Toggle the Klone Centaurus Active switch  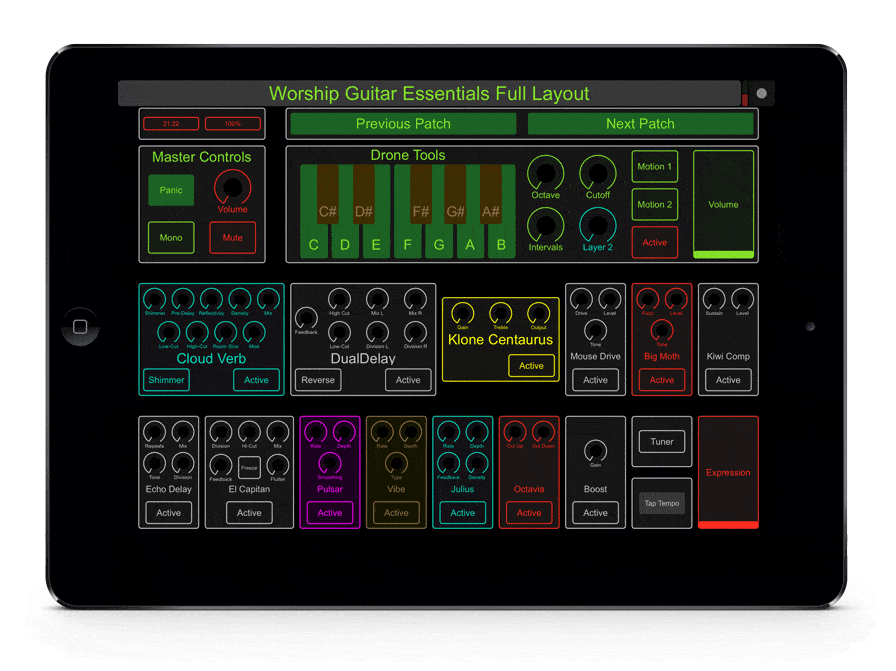click(531, 366)
